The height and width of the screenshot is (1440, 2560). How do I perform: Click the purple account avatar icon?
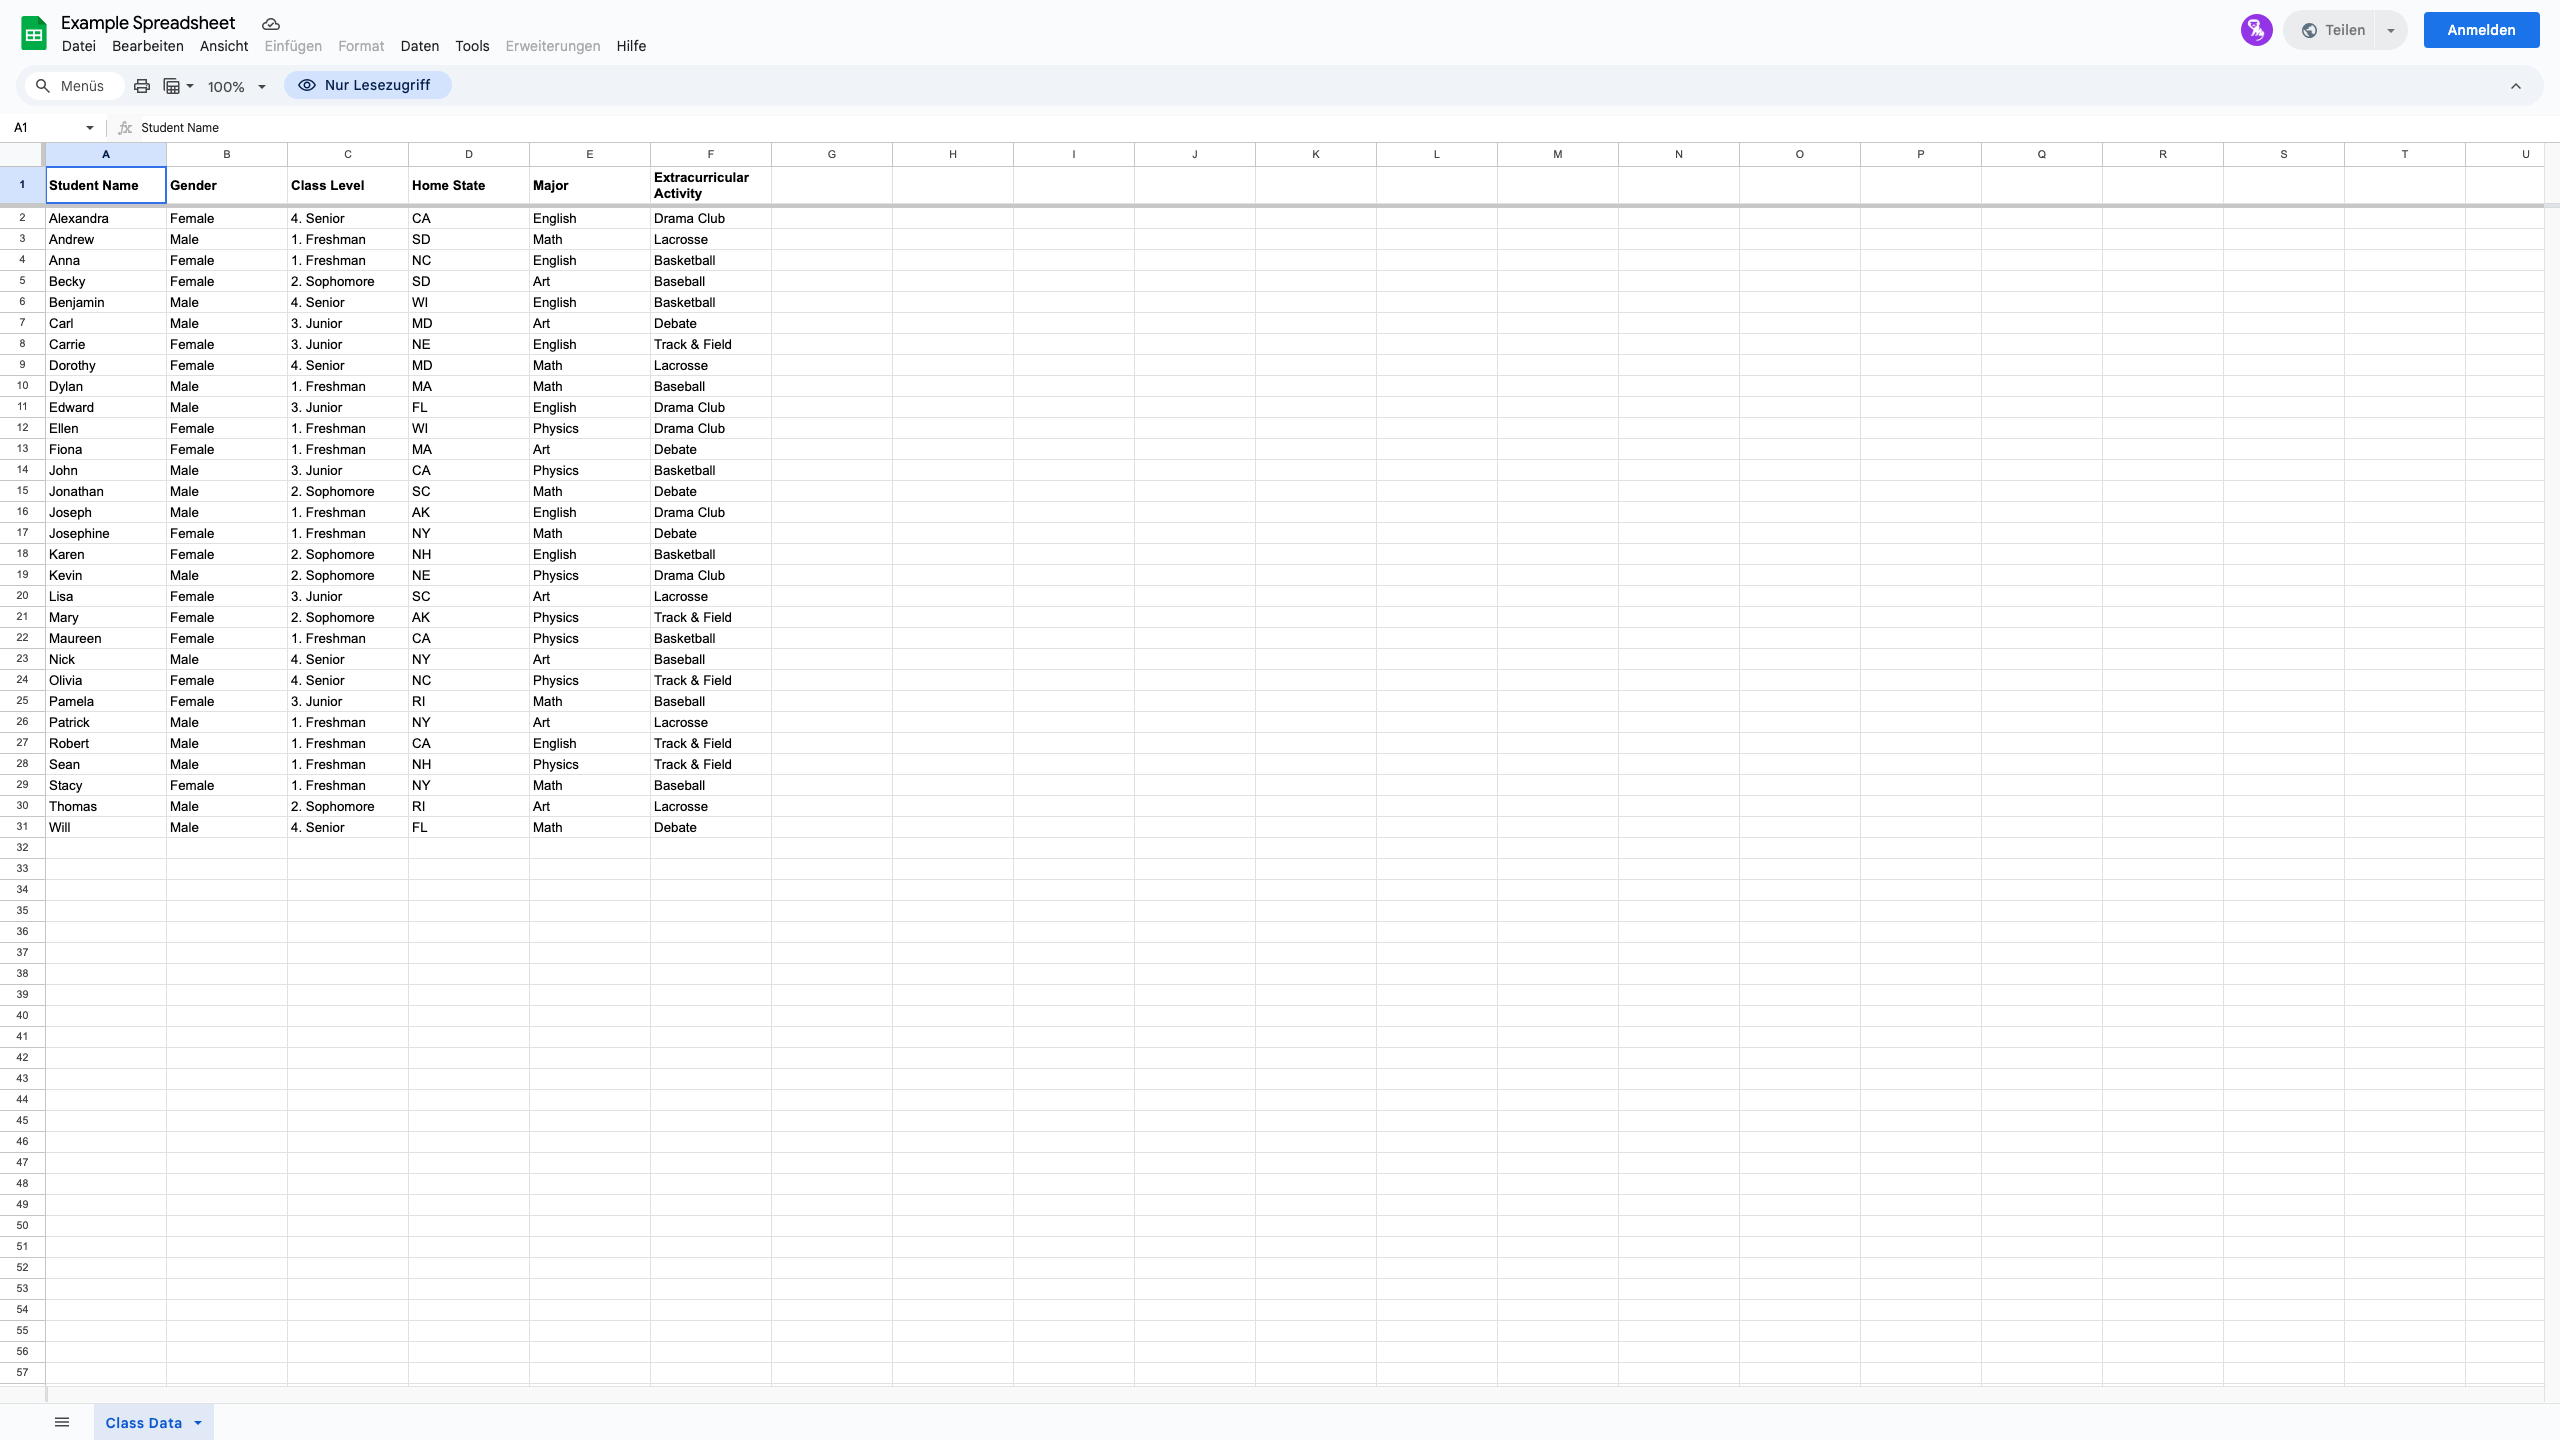click(x=2257, y=29)
